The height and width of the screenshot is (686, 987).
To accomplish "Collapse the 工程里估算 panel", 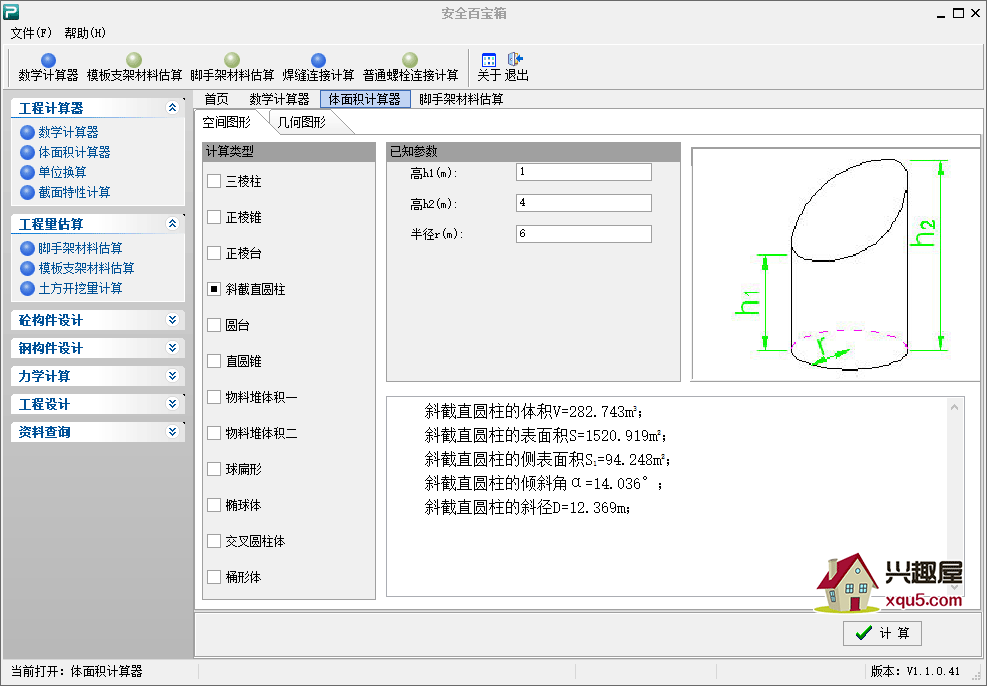I will 172,223.
